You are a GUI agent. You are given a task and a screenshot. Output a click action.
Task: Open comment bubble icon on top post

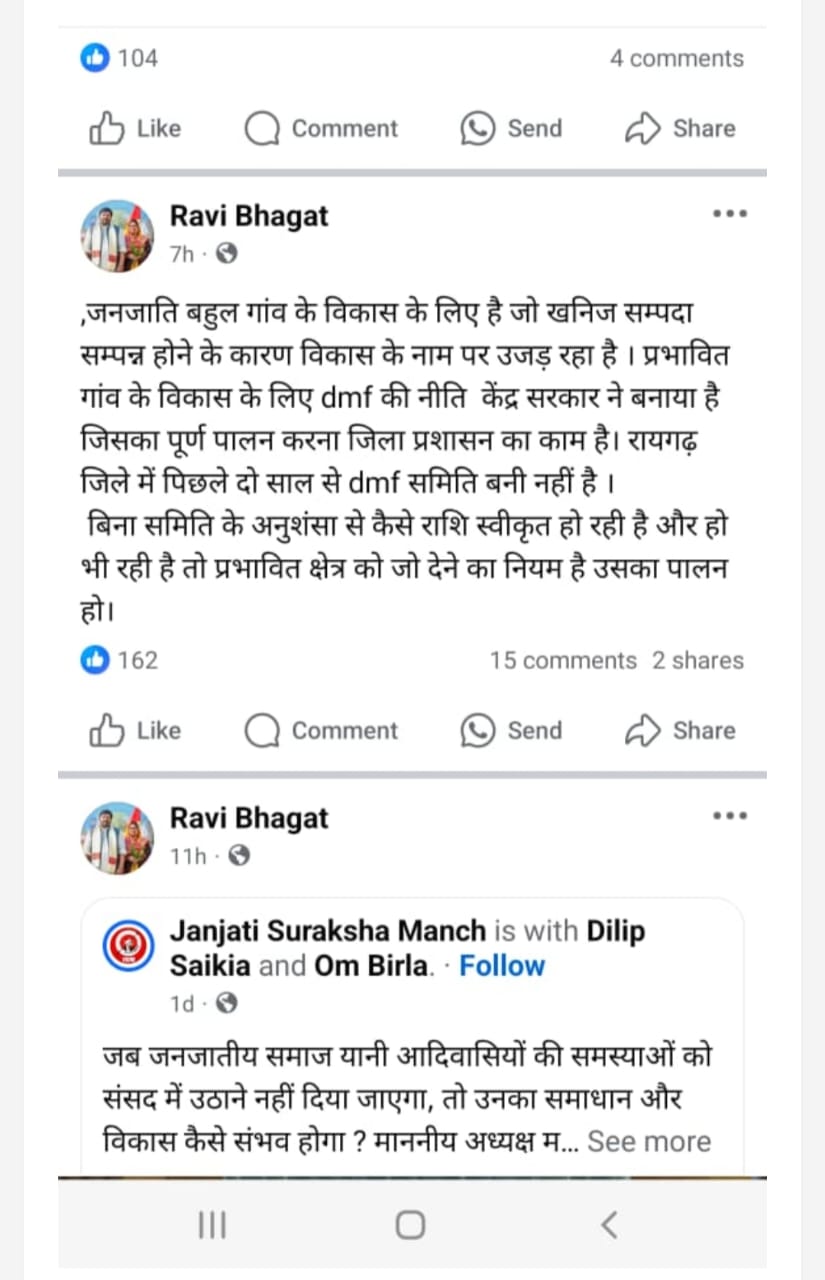click(x=262, y=129)
